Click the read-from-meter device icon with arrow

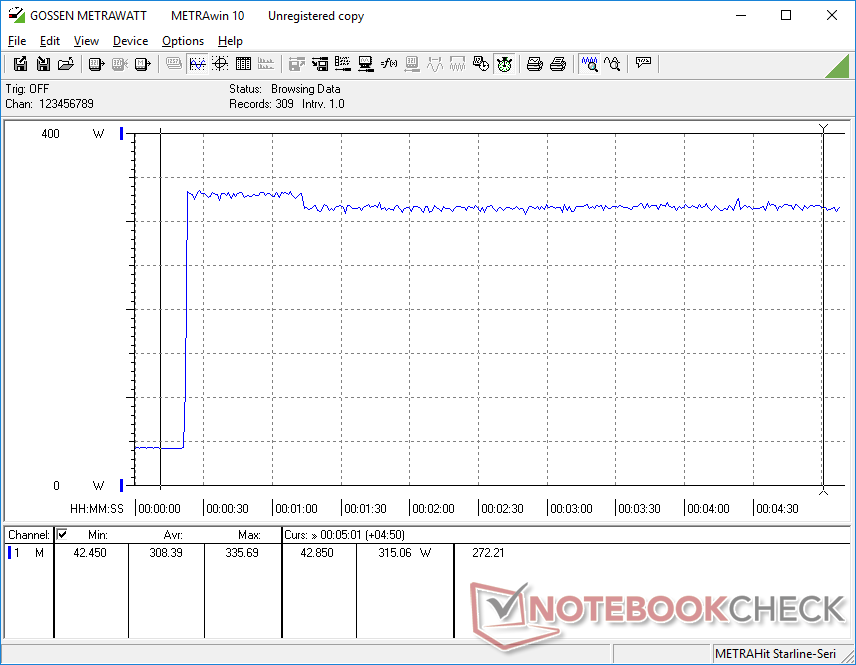click(x=96, y=64)
